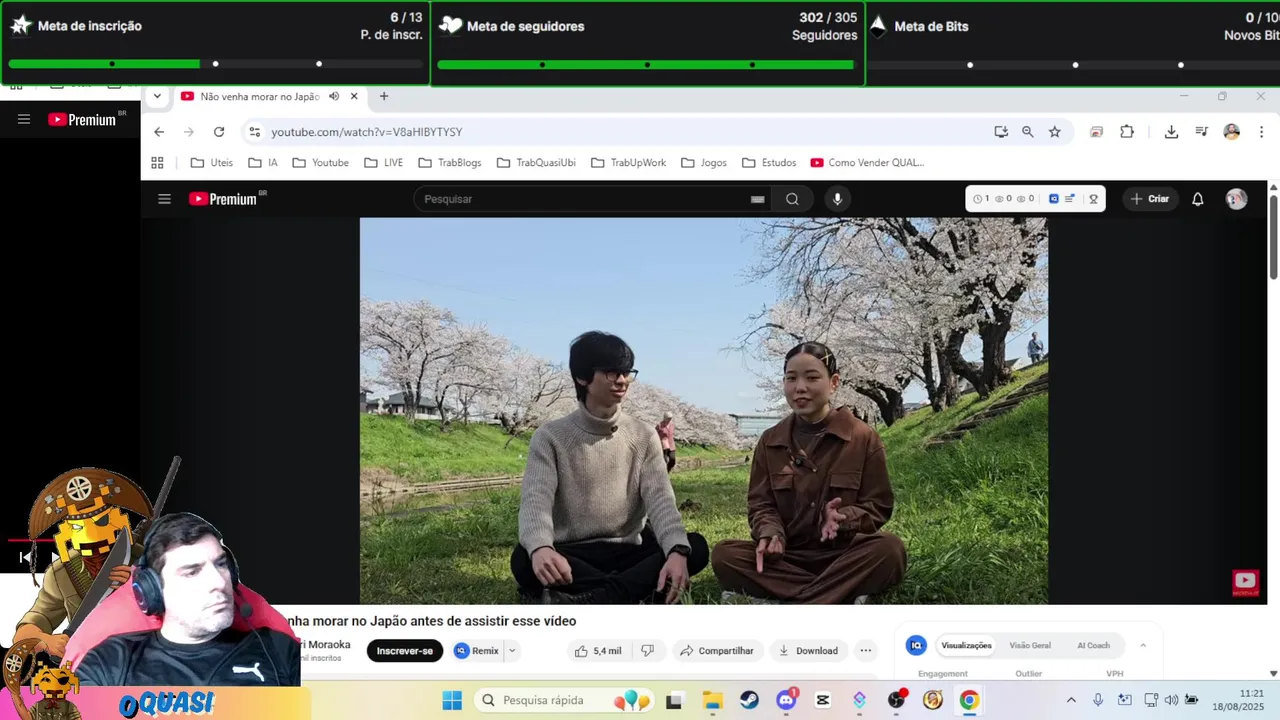The image size is (1280, 720).
Task: Click the video player frame
Action: click(704, 411)
